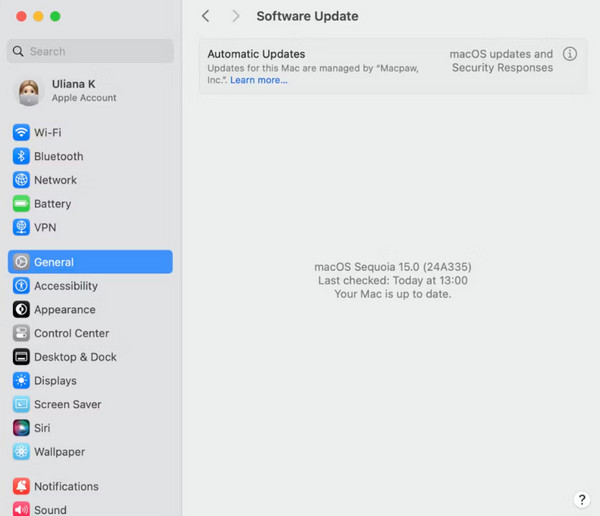Open Control Center icon
Image resolution: width=600 pixels, height=516 pixels.
(x=21, y=333)
